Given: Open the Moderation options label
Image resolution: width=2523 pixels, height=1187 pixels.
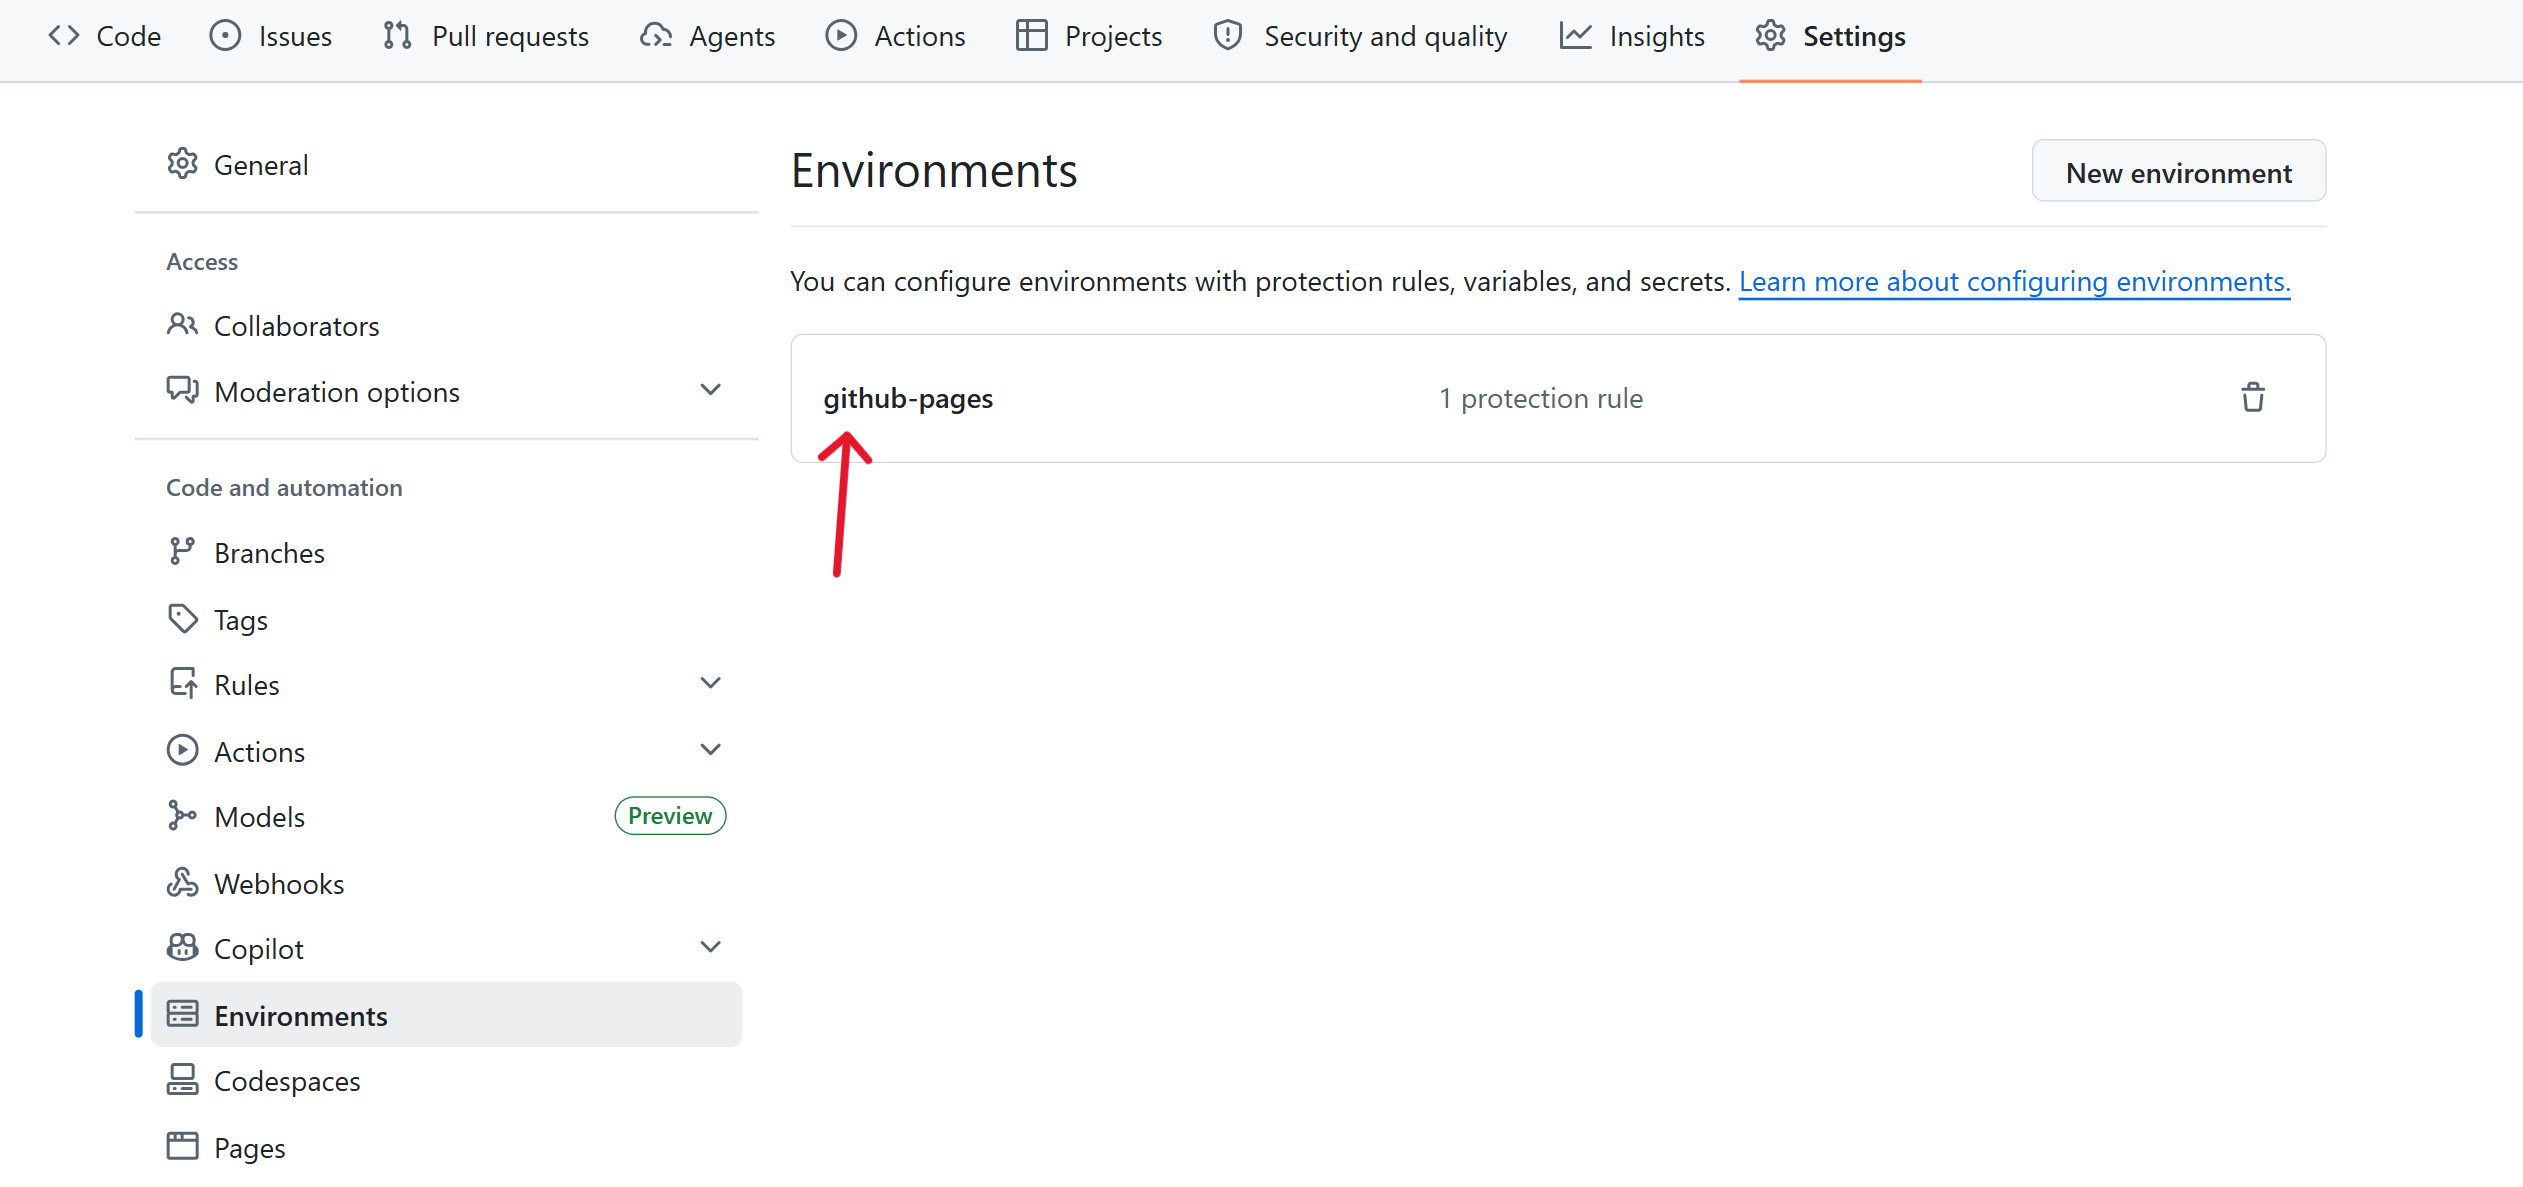Looking at the screenshot, I should [337, 392].
